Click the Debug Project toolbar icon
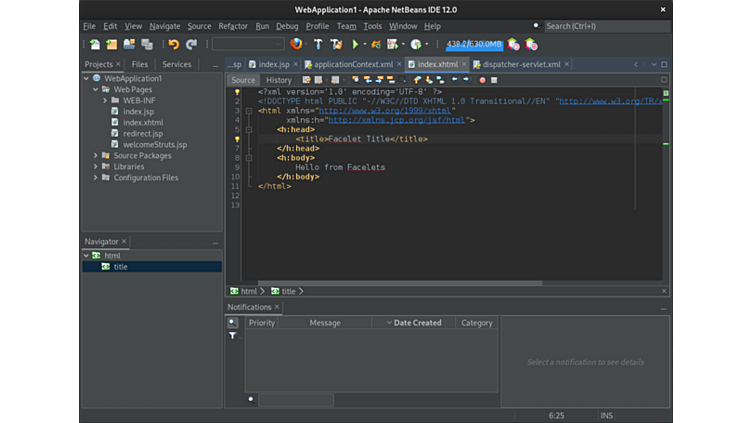The image size is (752, 423). 393,45
